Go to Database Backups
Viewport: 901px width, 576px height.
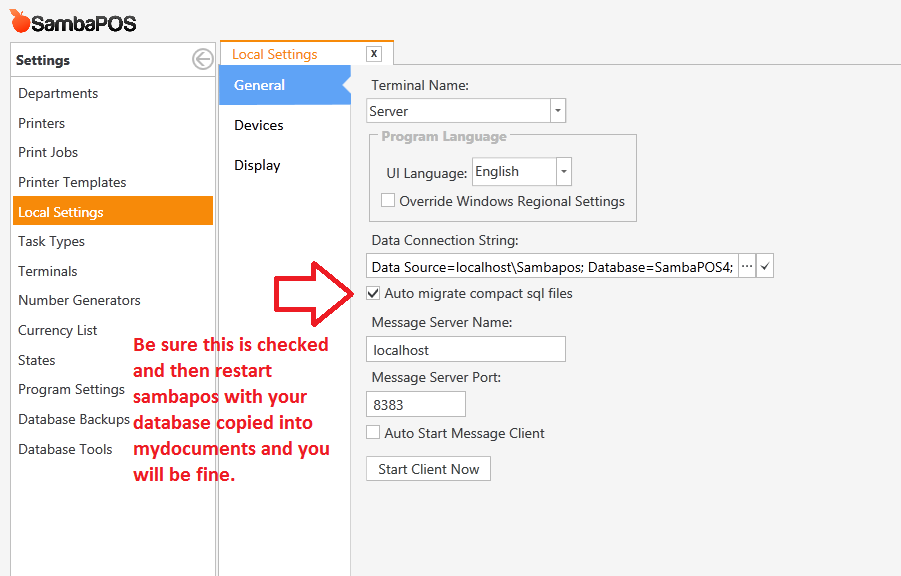pyautogui.click(x=74, y=420)
